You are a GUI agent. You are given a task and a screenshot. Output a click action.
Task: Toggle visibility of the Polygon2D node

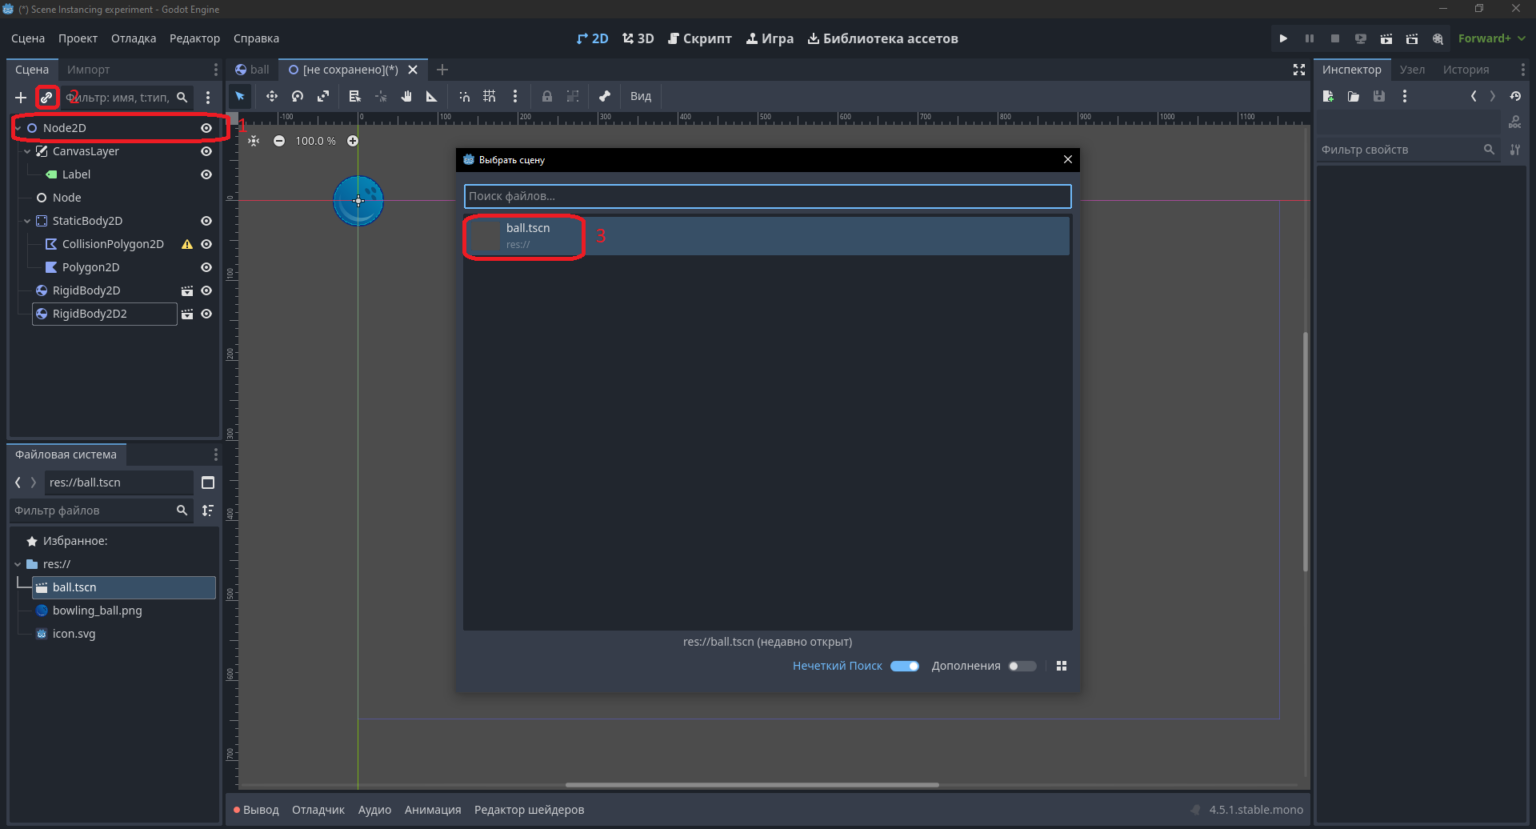(206, 267)
